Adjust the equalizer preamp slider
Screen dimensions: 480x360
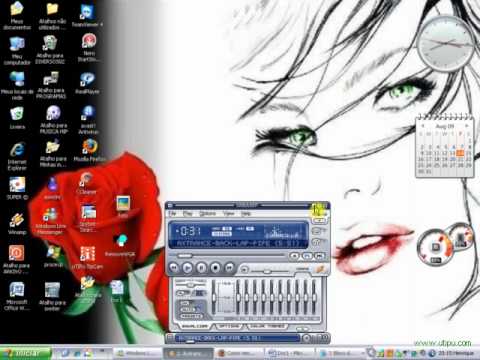coord(213,297)
